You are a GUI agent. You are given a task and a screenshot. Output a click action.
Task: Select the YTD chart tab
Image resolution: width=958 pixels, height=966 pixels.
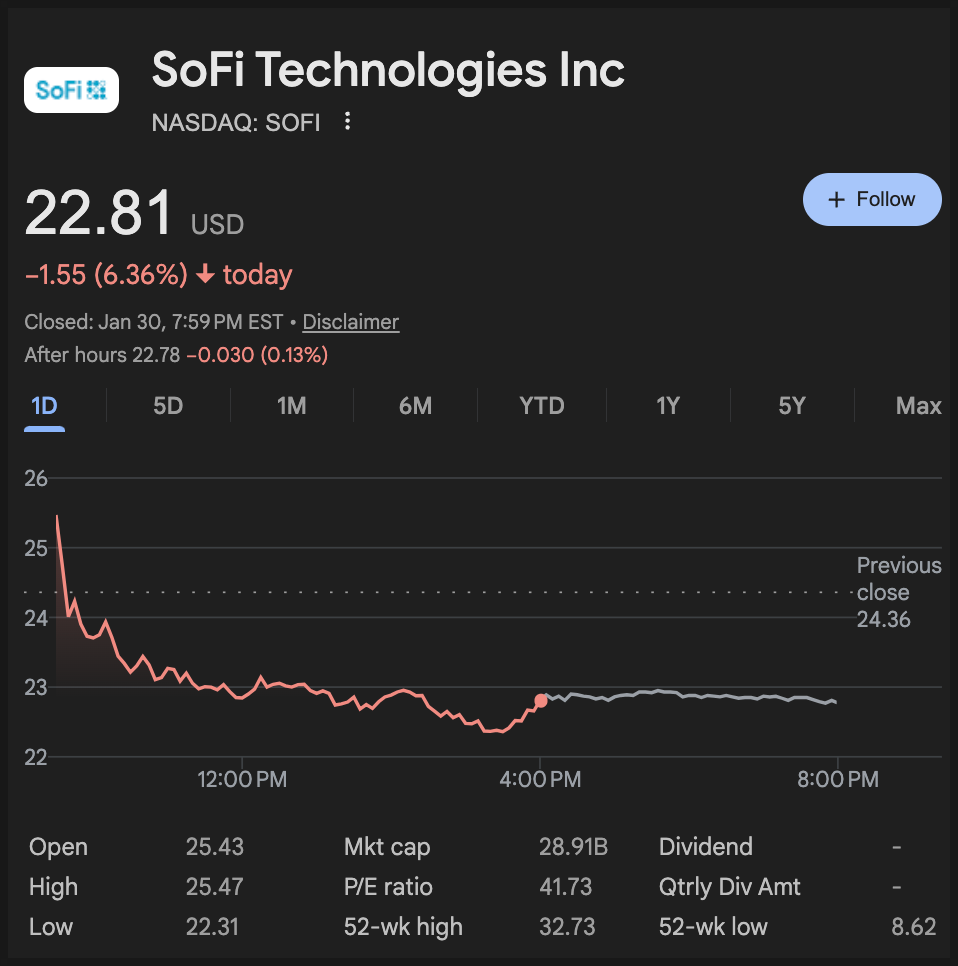(x=542, y=406)
